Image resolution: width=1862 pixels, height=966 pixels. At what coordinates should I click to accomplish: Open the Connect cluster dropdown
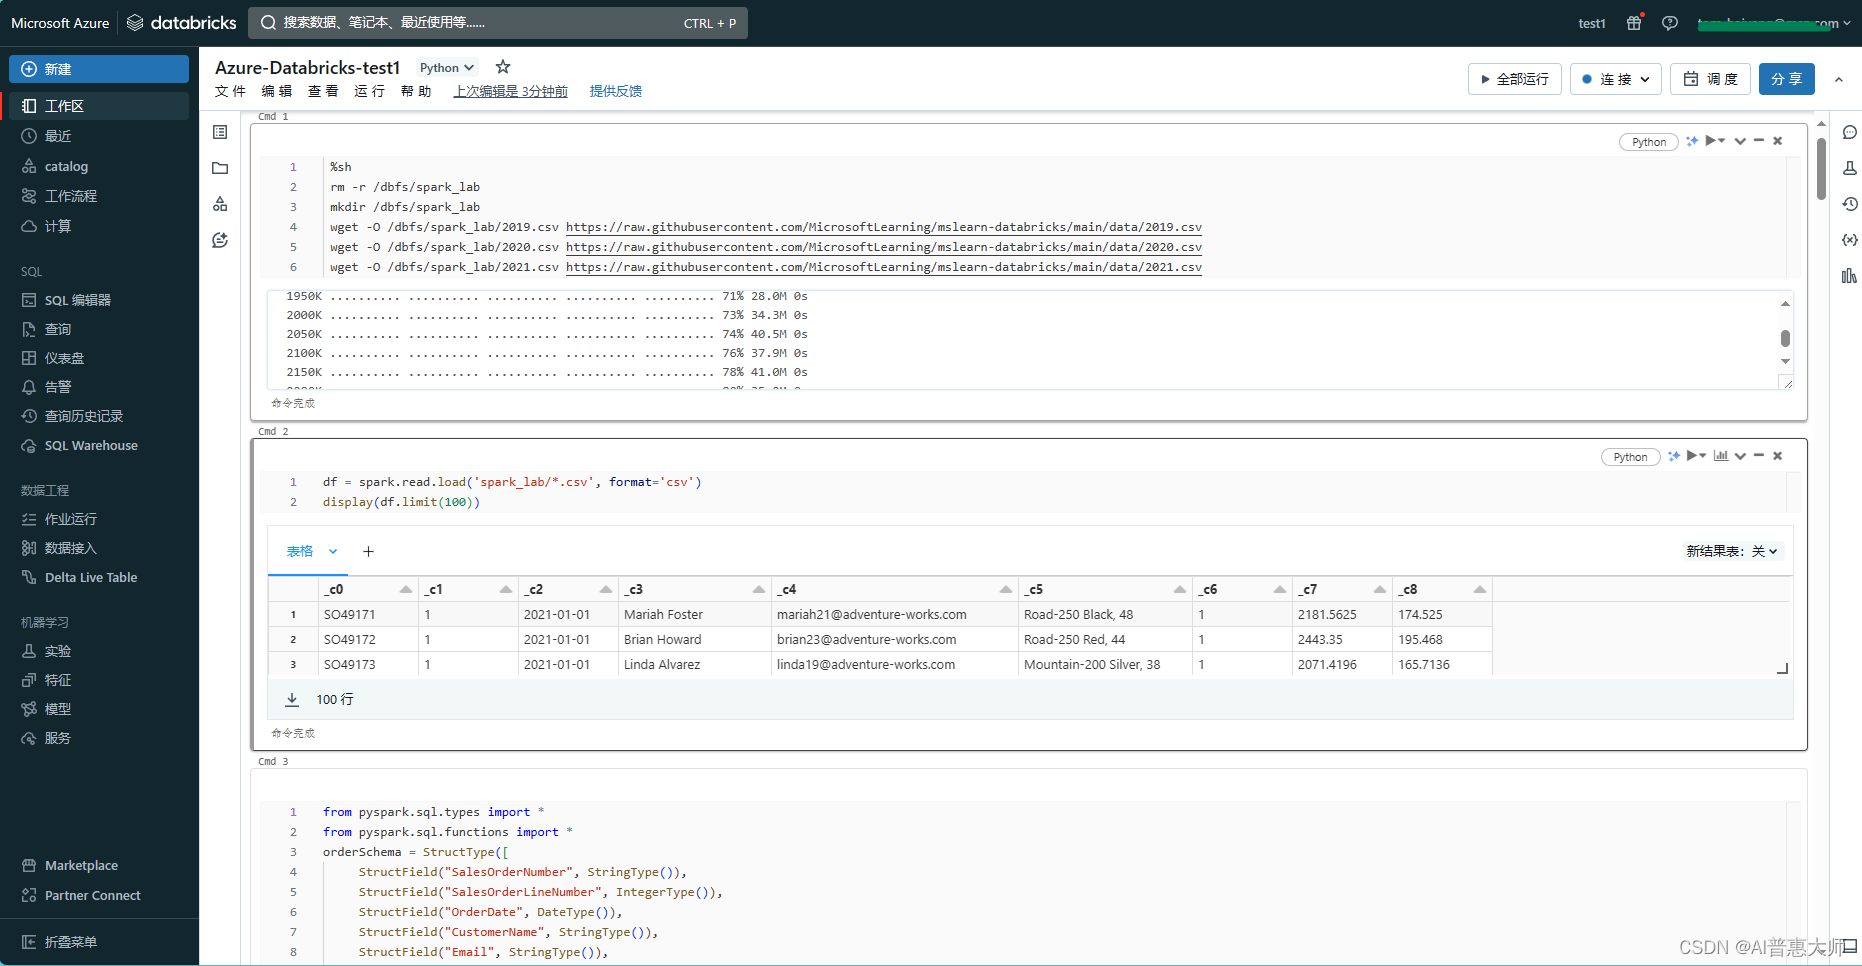click(x=1616, y=79)
